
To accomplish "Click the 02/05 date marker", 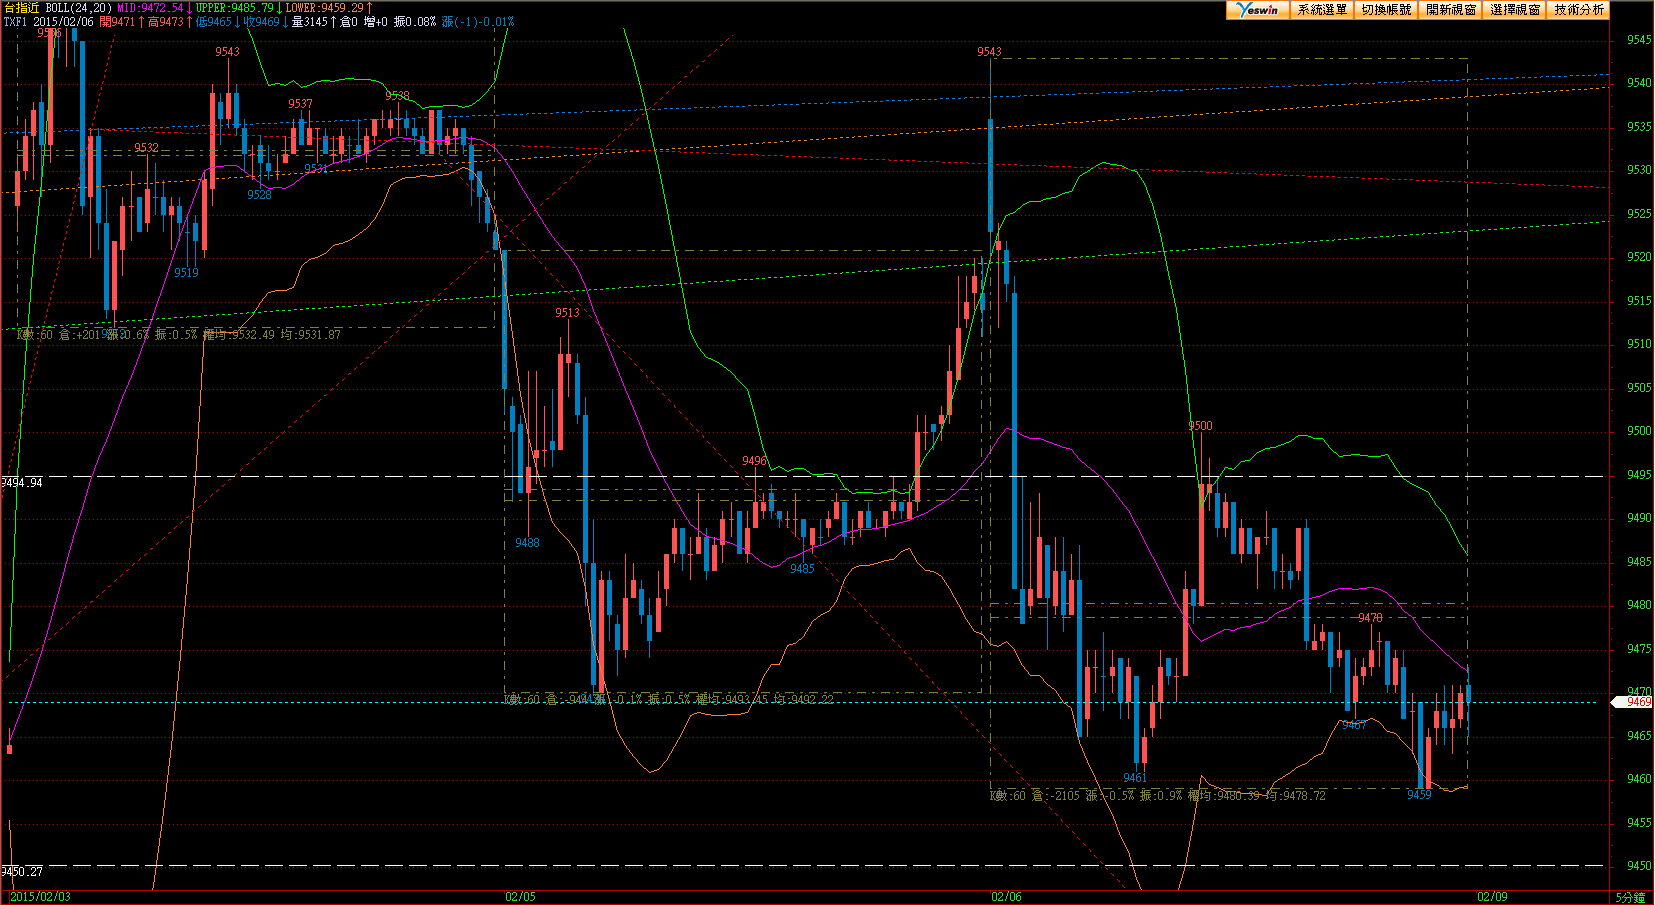I will point(520,897).
